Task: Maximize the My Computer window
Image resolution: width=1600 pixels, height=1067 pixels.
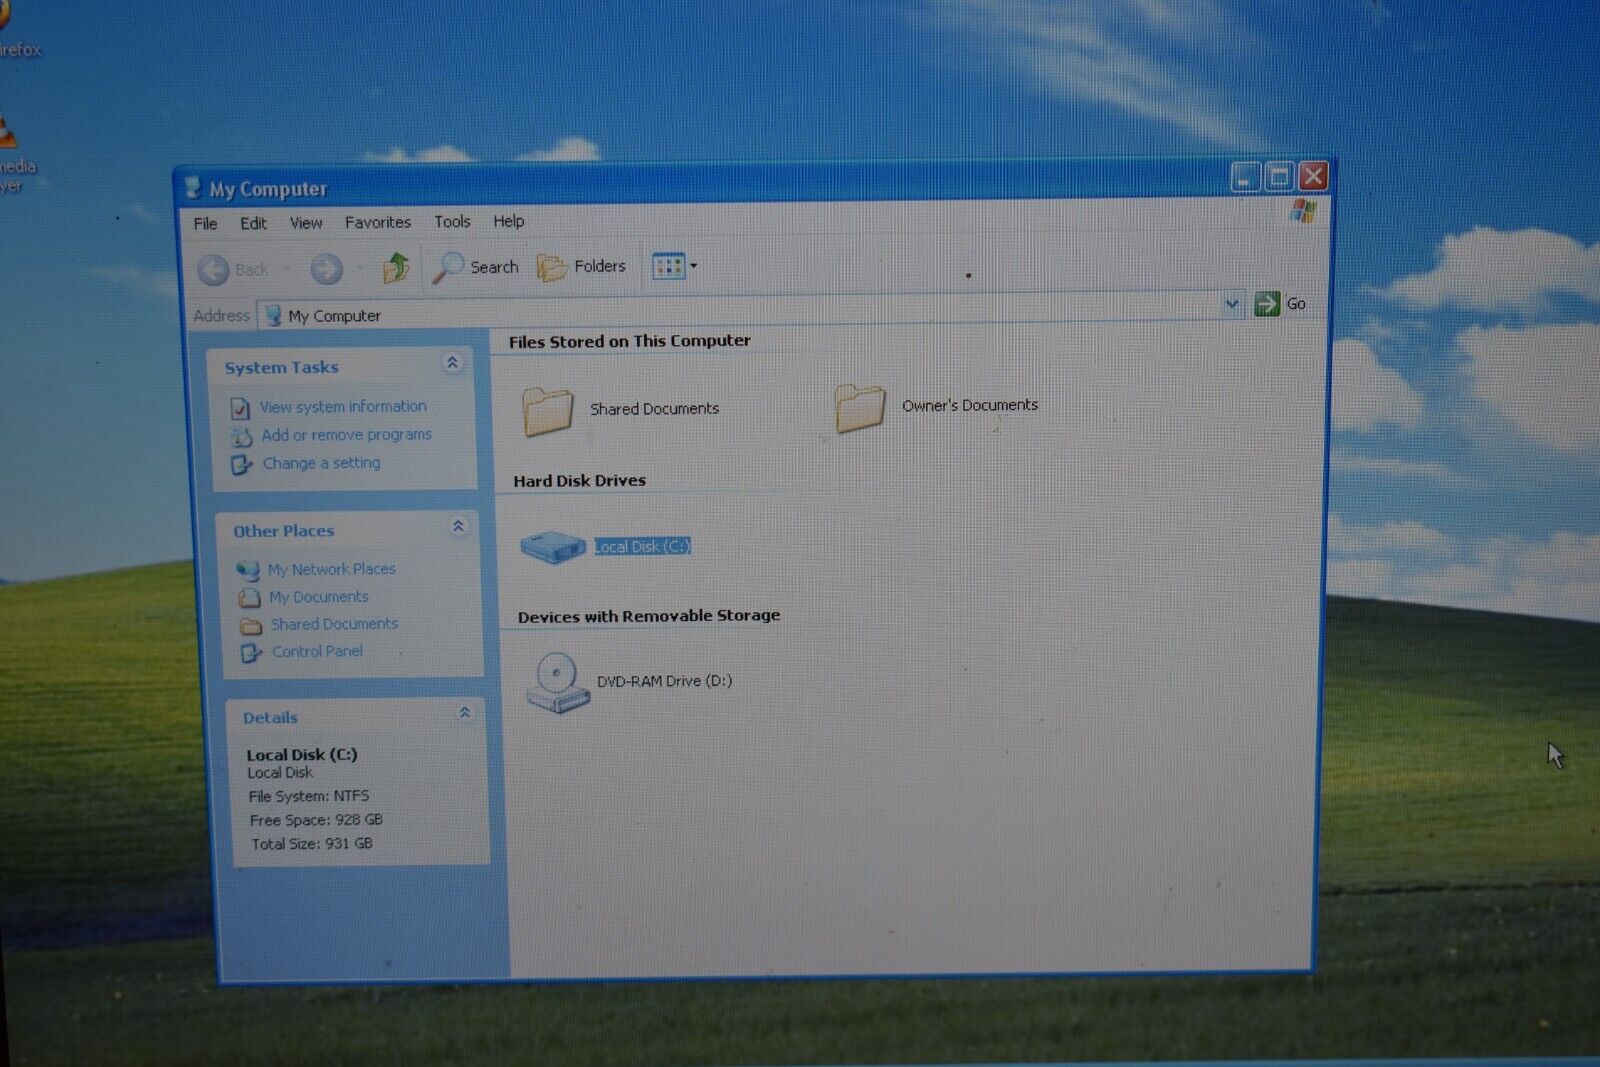Action: (1279, 177)
